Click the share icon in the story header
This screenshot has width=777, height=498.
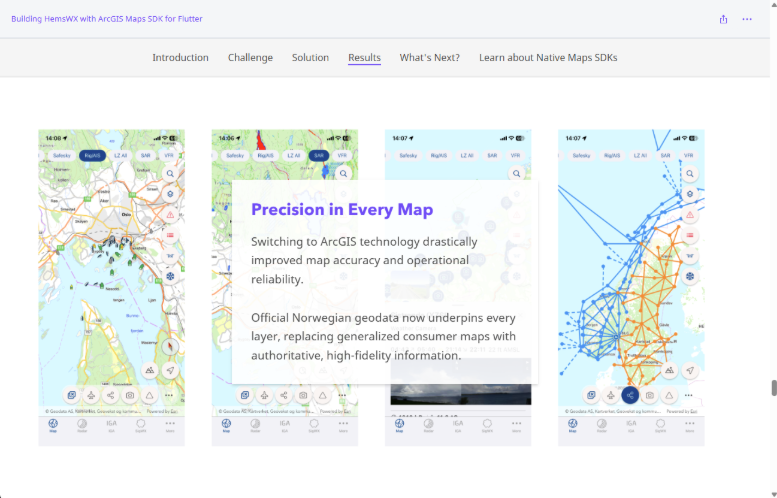[x=723, y=19]
